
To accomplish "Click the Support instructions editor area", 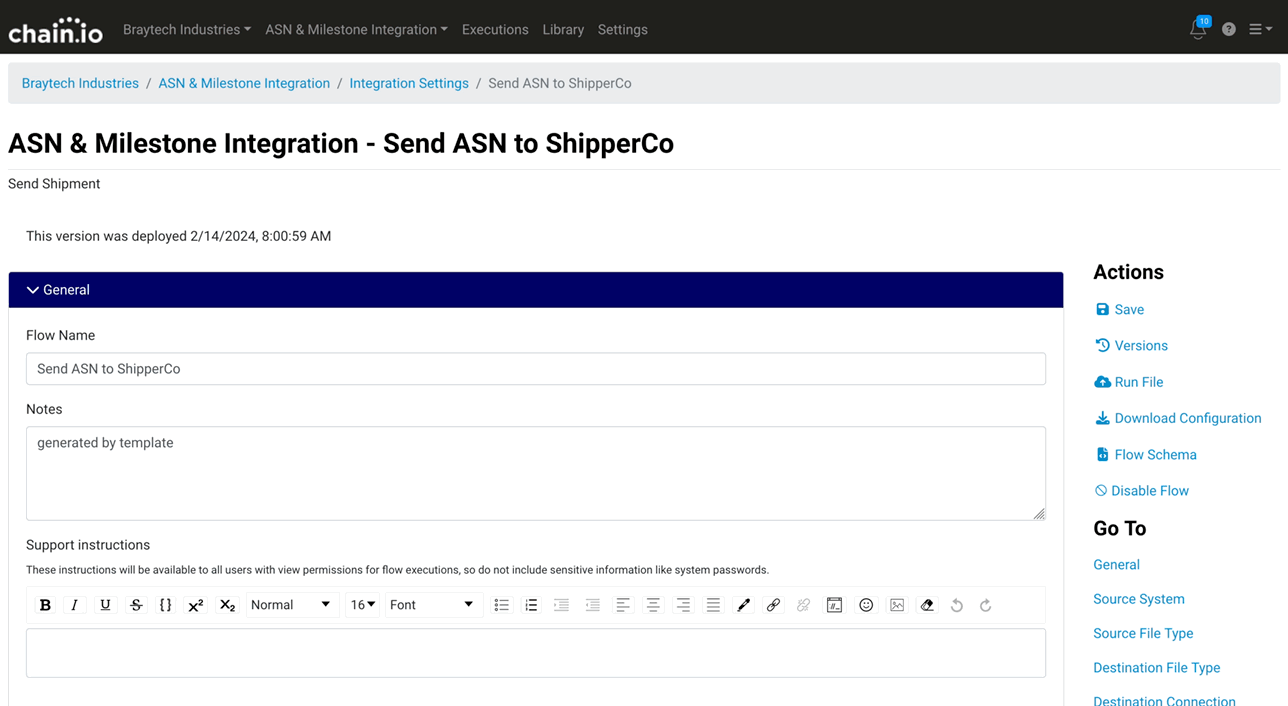I will tap(536, 653).
